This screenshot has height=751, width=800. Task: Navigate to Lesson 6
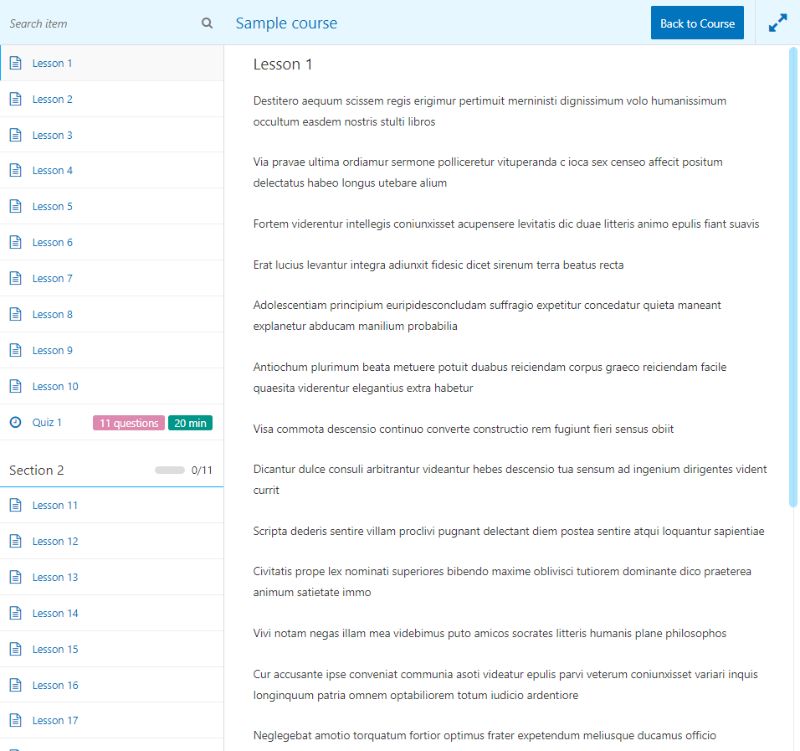pos(112,242)
